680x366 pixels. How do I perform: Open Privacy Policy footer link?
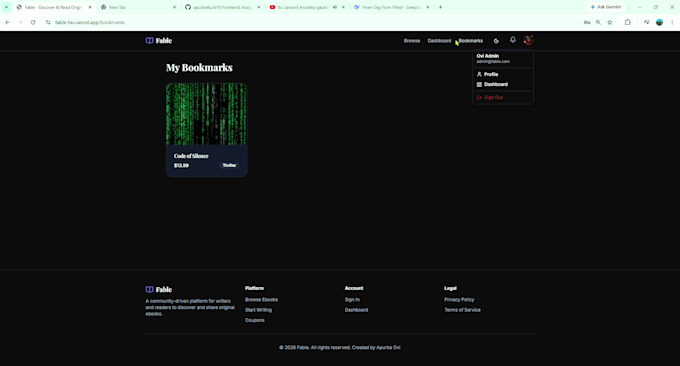click(x=459, y=300)
